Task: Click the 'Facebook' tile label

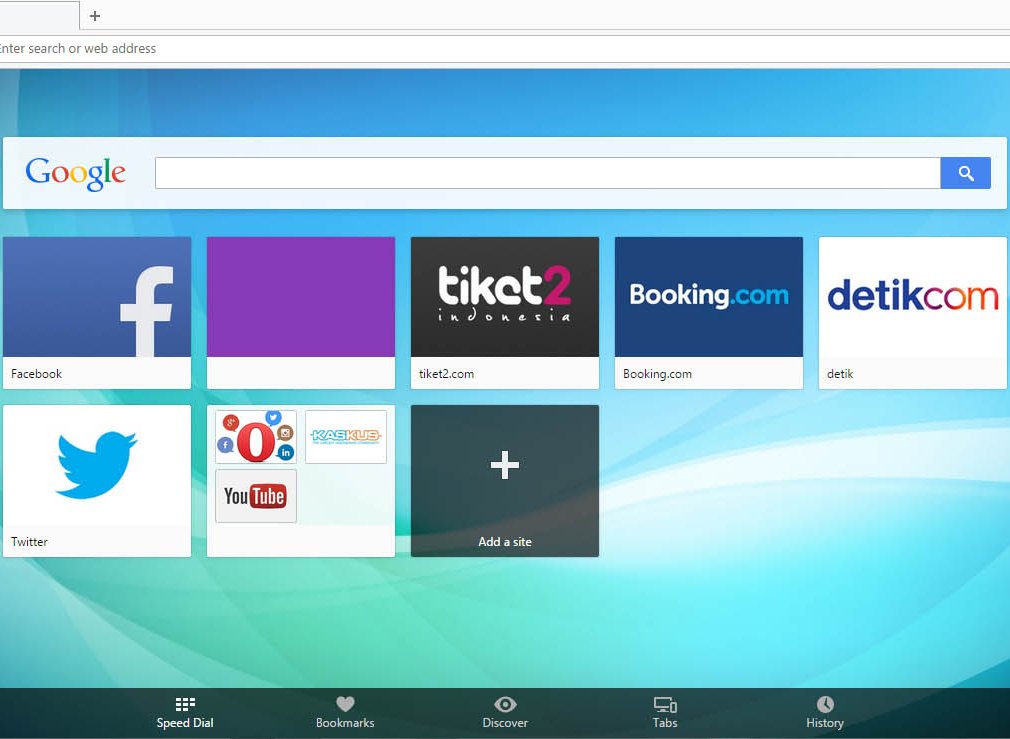Action: point(37,374)
